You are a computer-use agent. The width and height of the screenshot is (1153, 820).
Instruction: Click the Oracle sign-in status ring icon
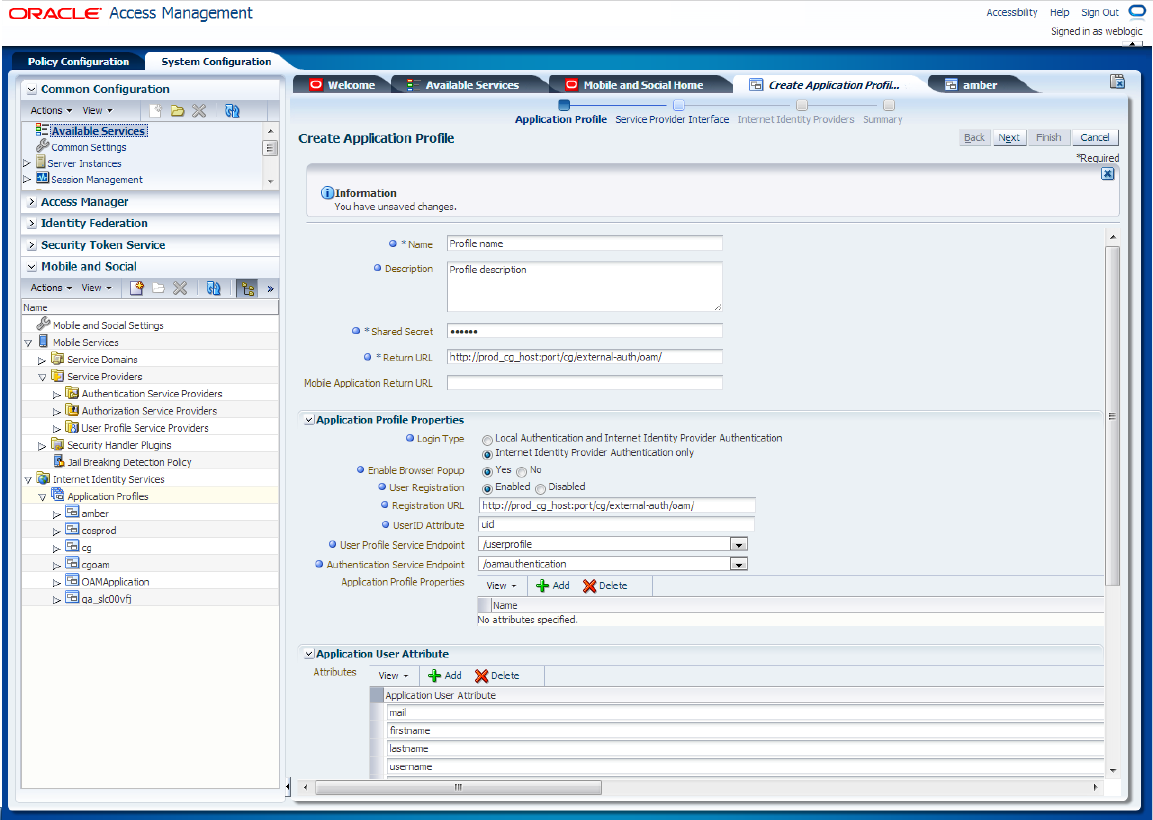[x=1137, y=12]
